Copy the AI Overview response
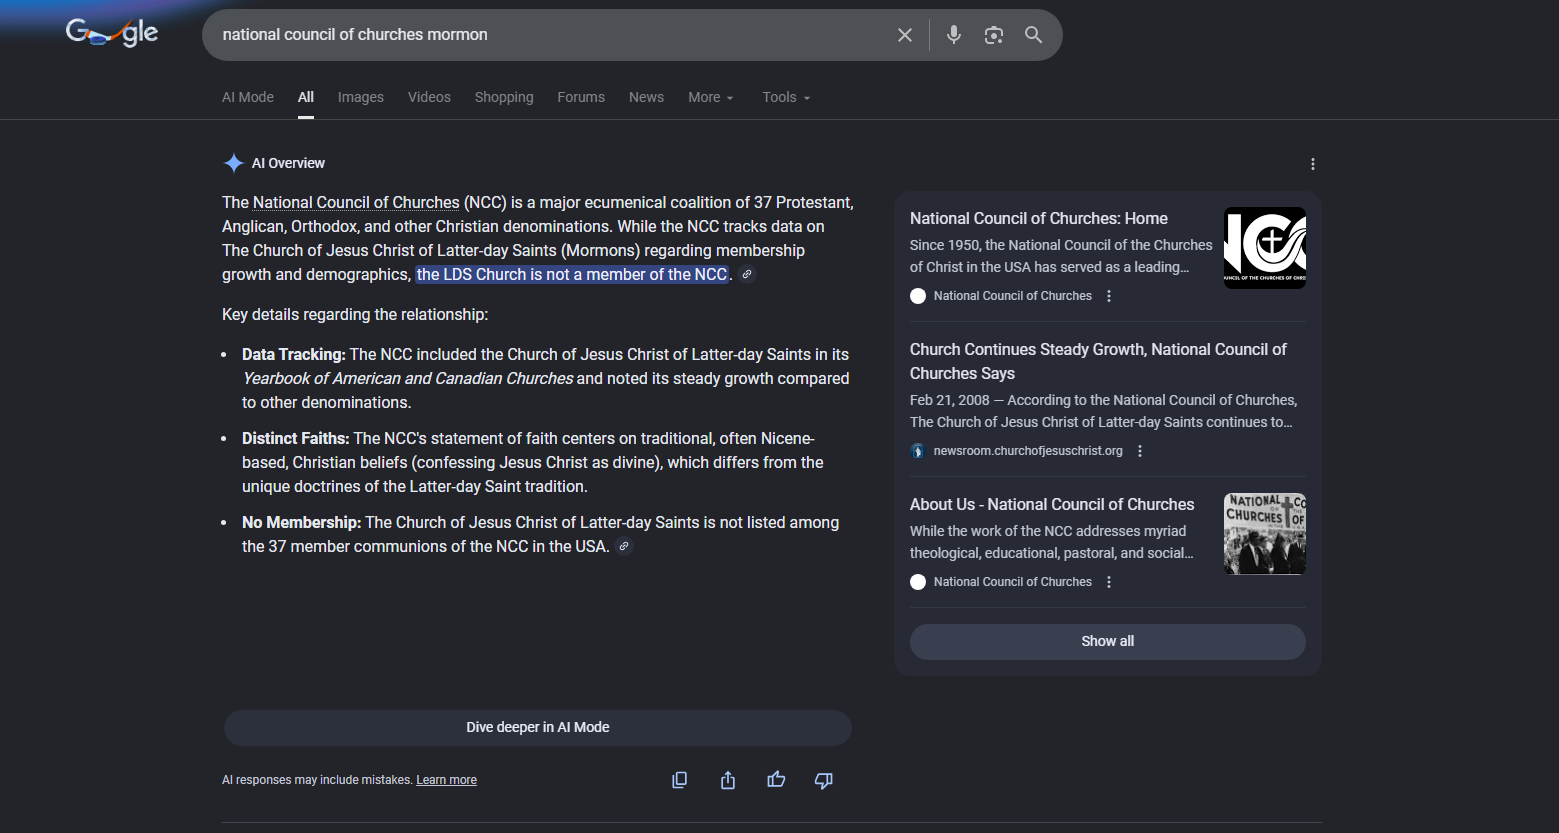Image resolution: width=1559 pixels, height=833 pixels. coord(680,780)
